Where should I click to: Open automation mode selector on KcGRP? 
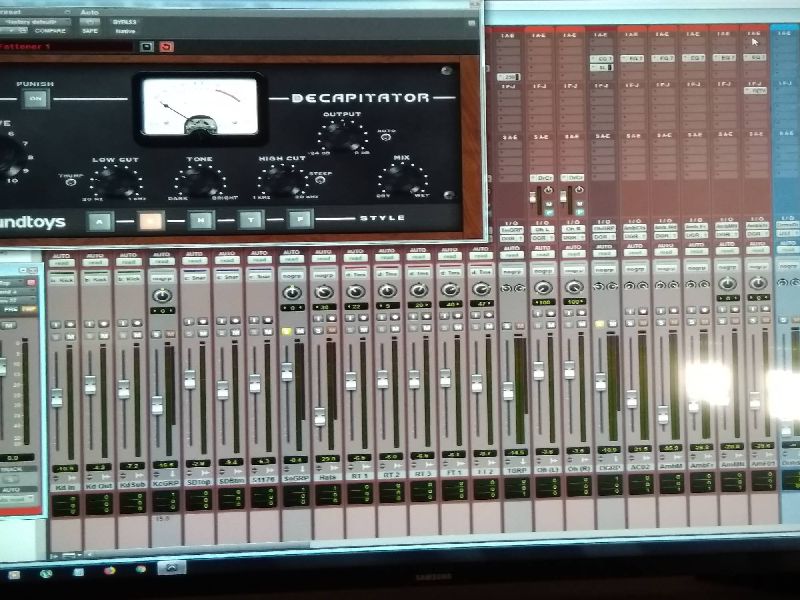(162, 262)
